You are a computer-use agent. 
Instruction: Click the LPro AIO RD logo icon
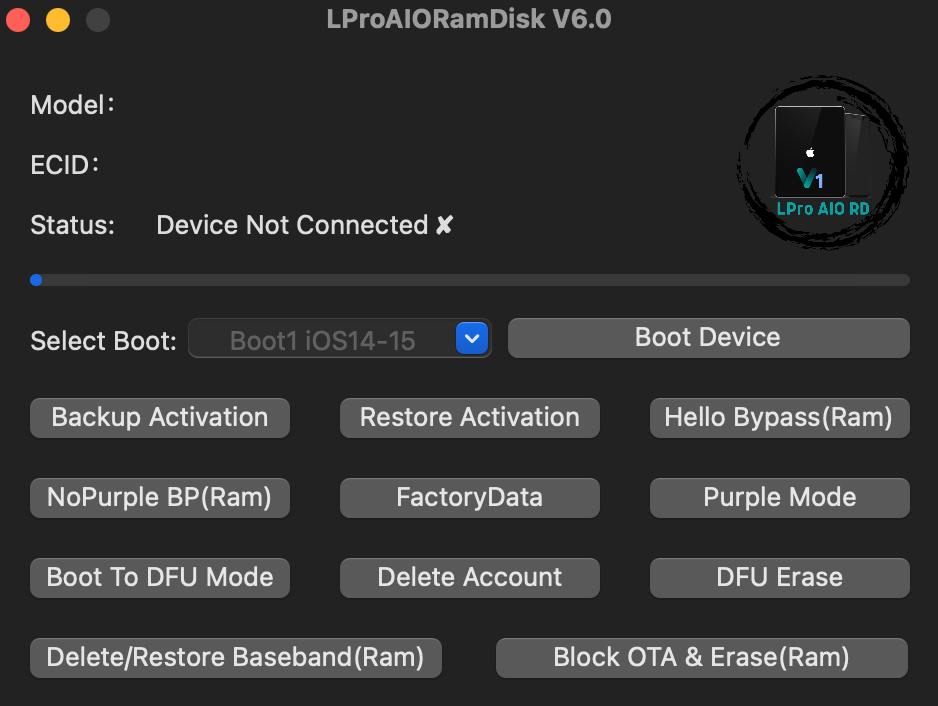(x=823, y=162)
